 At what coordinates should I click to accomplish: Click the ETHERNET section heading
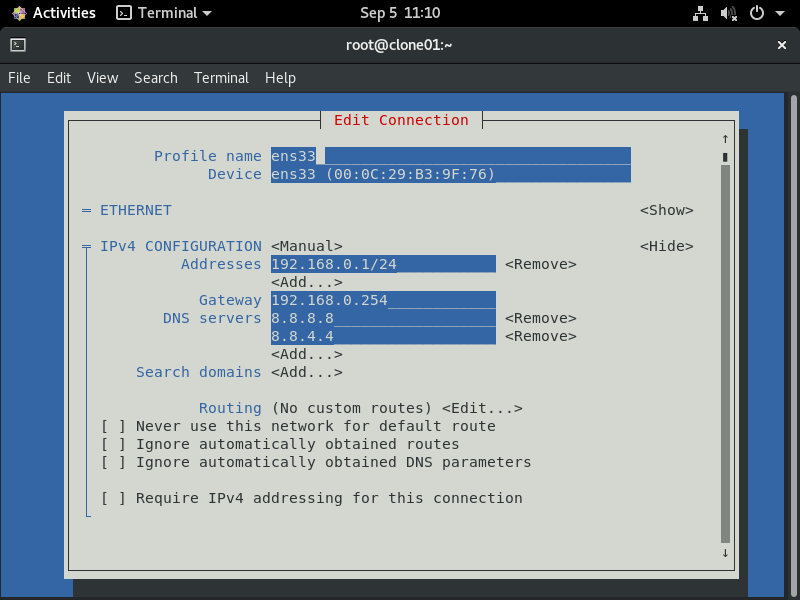point(136,210)
